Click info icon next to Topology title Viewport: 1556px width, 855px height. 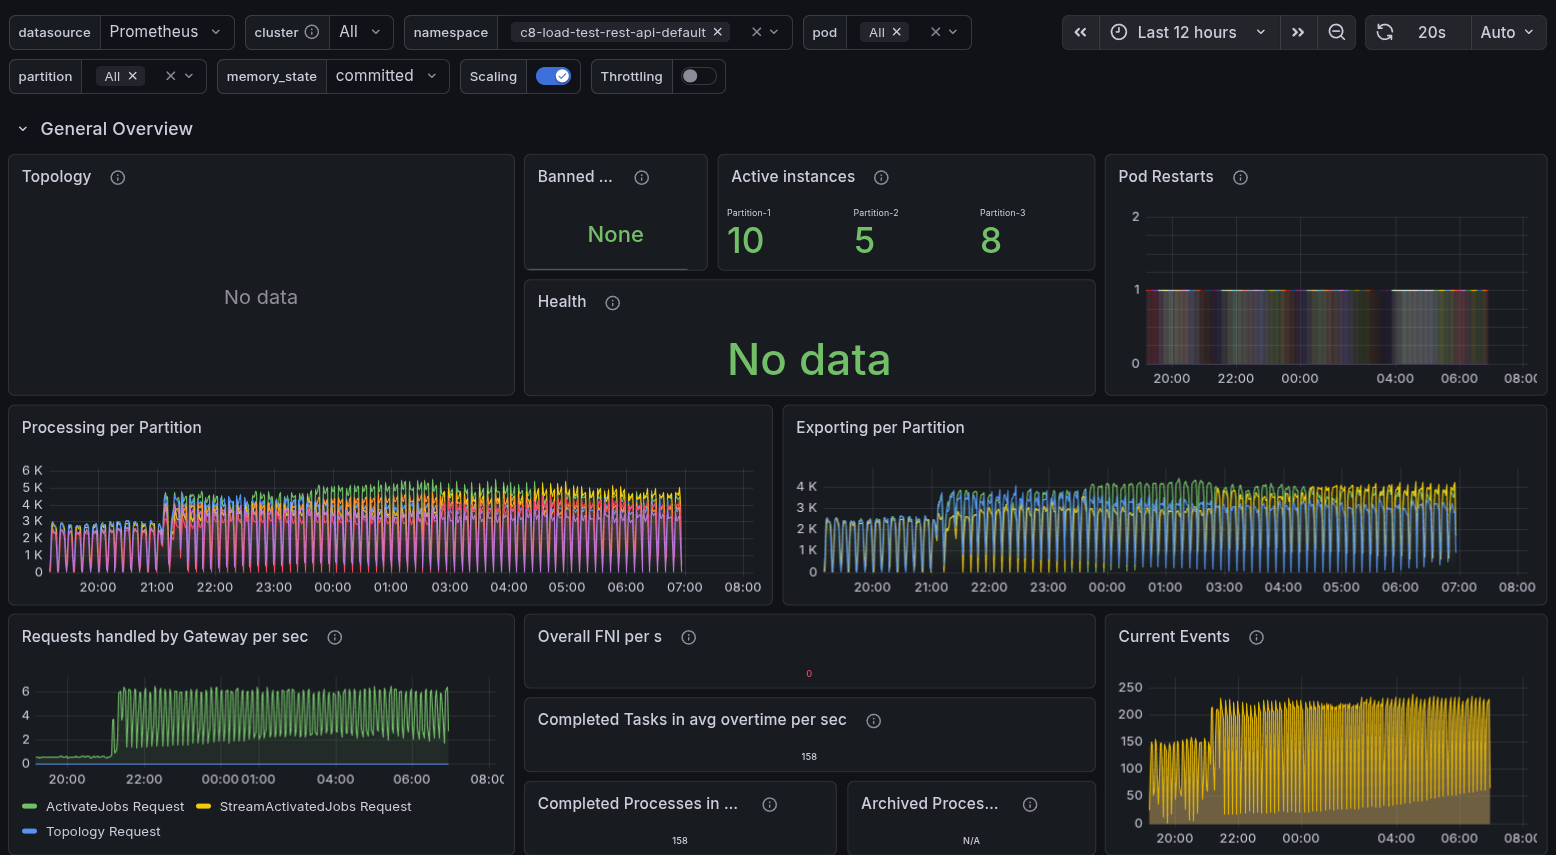[x=118, y=177]
